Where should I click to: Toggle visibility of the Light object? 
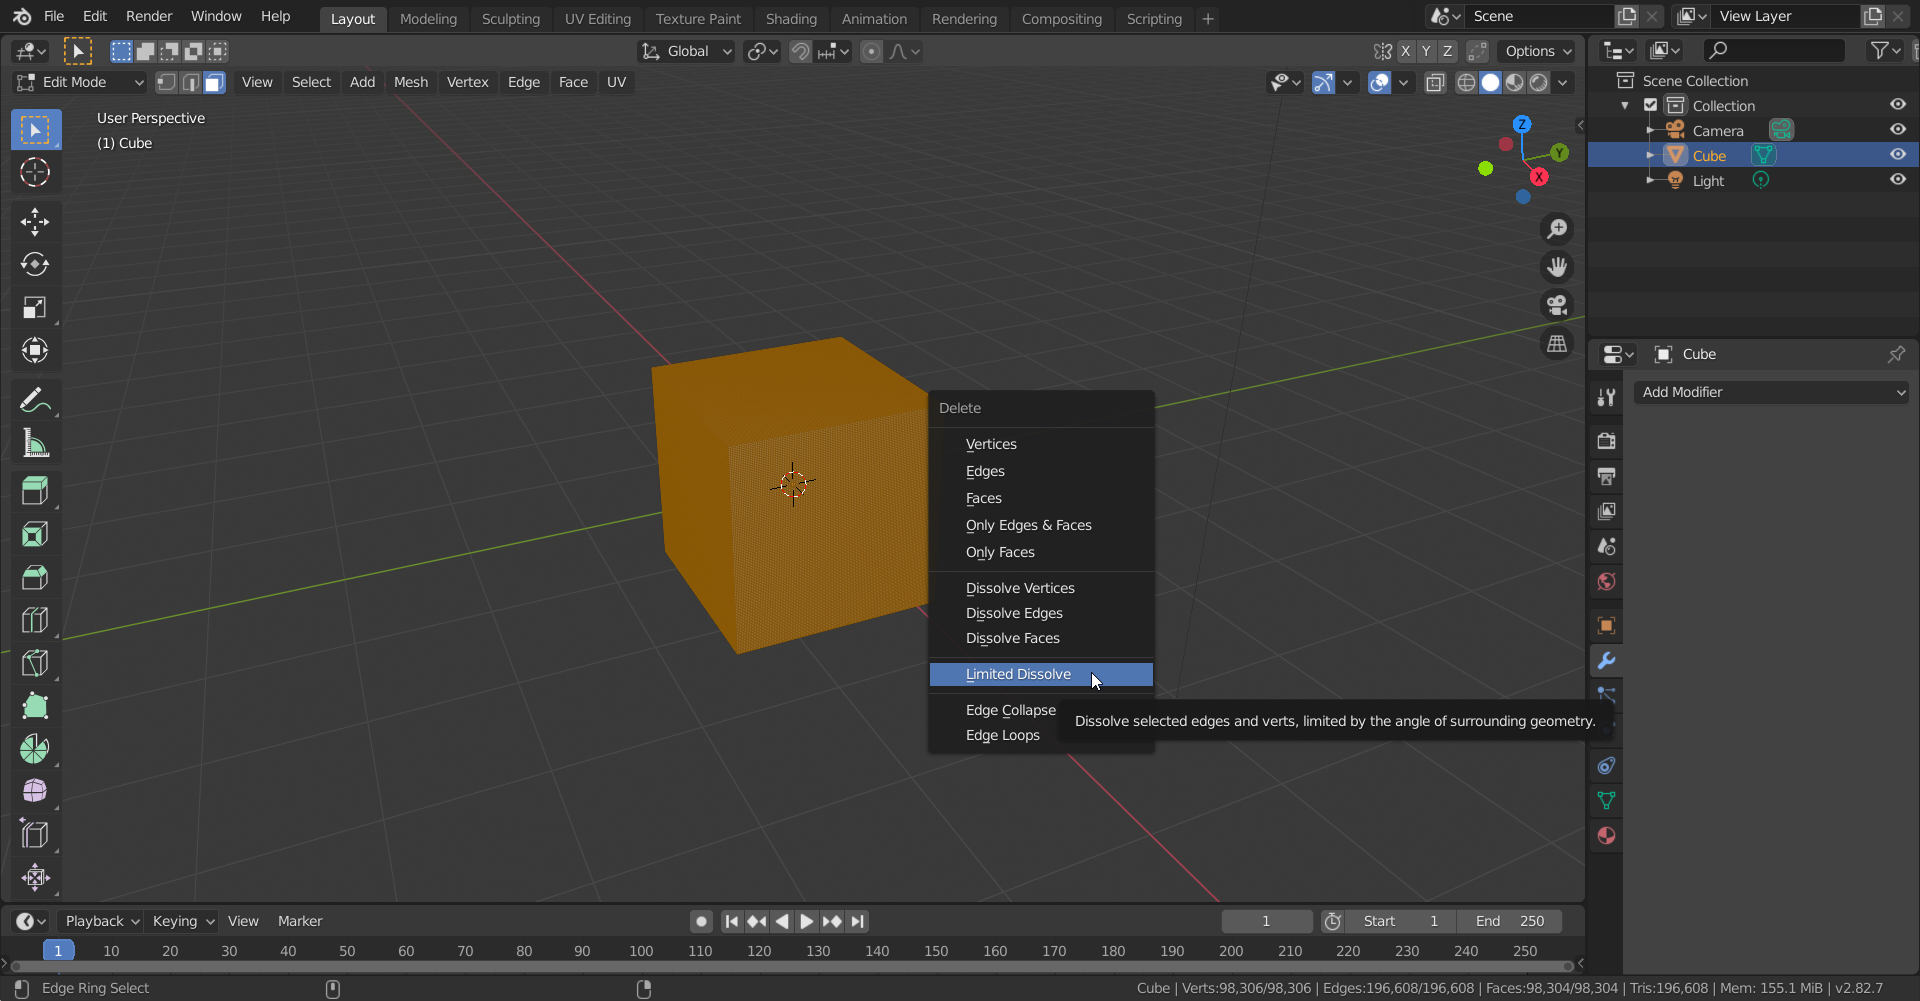point(1897,180)
